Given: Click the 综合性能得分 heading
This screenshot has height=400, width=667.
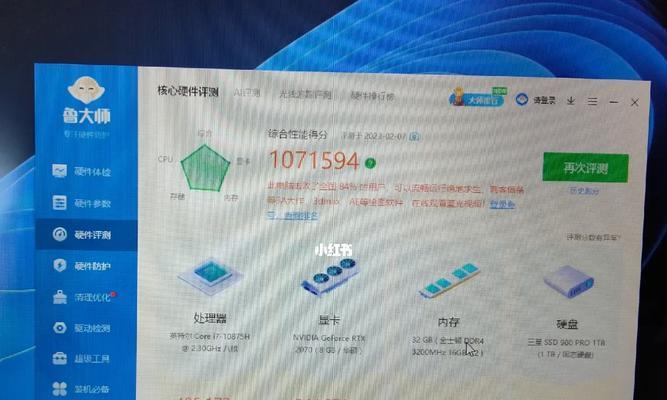Looking at the screenshot, I should coord(298,135).
